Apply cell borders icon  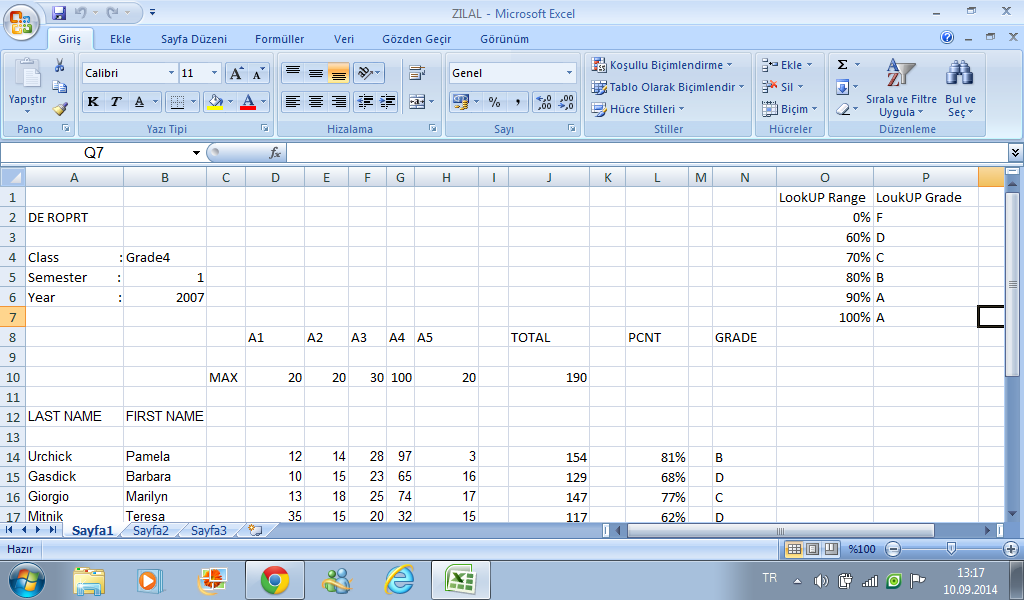point(176,101)
